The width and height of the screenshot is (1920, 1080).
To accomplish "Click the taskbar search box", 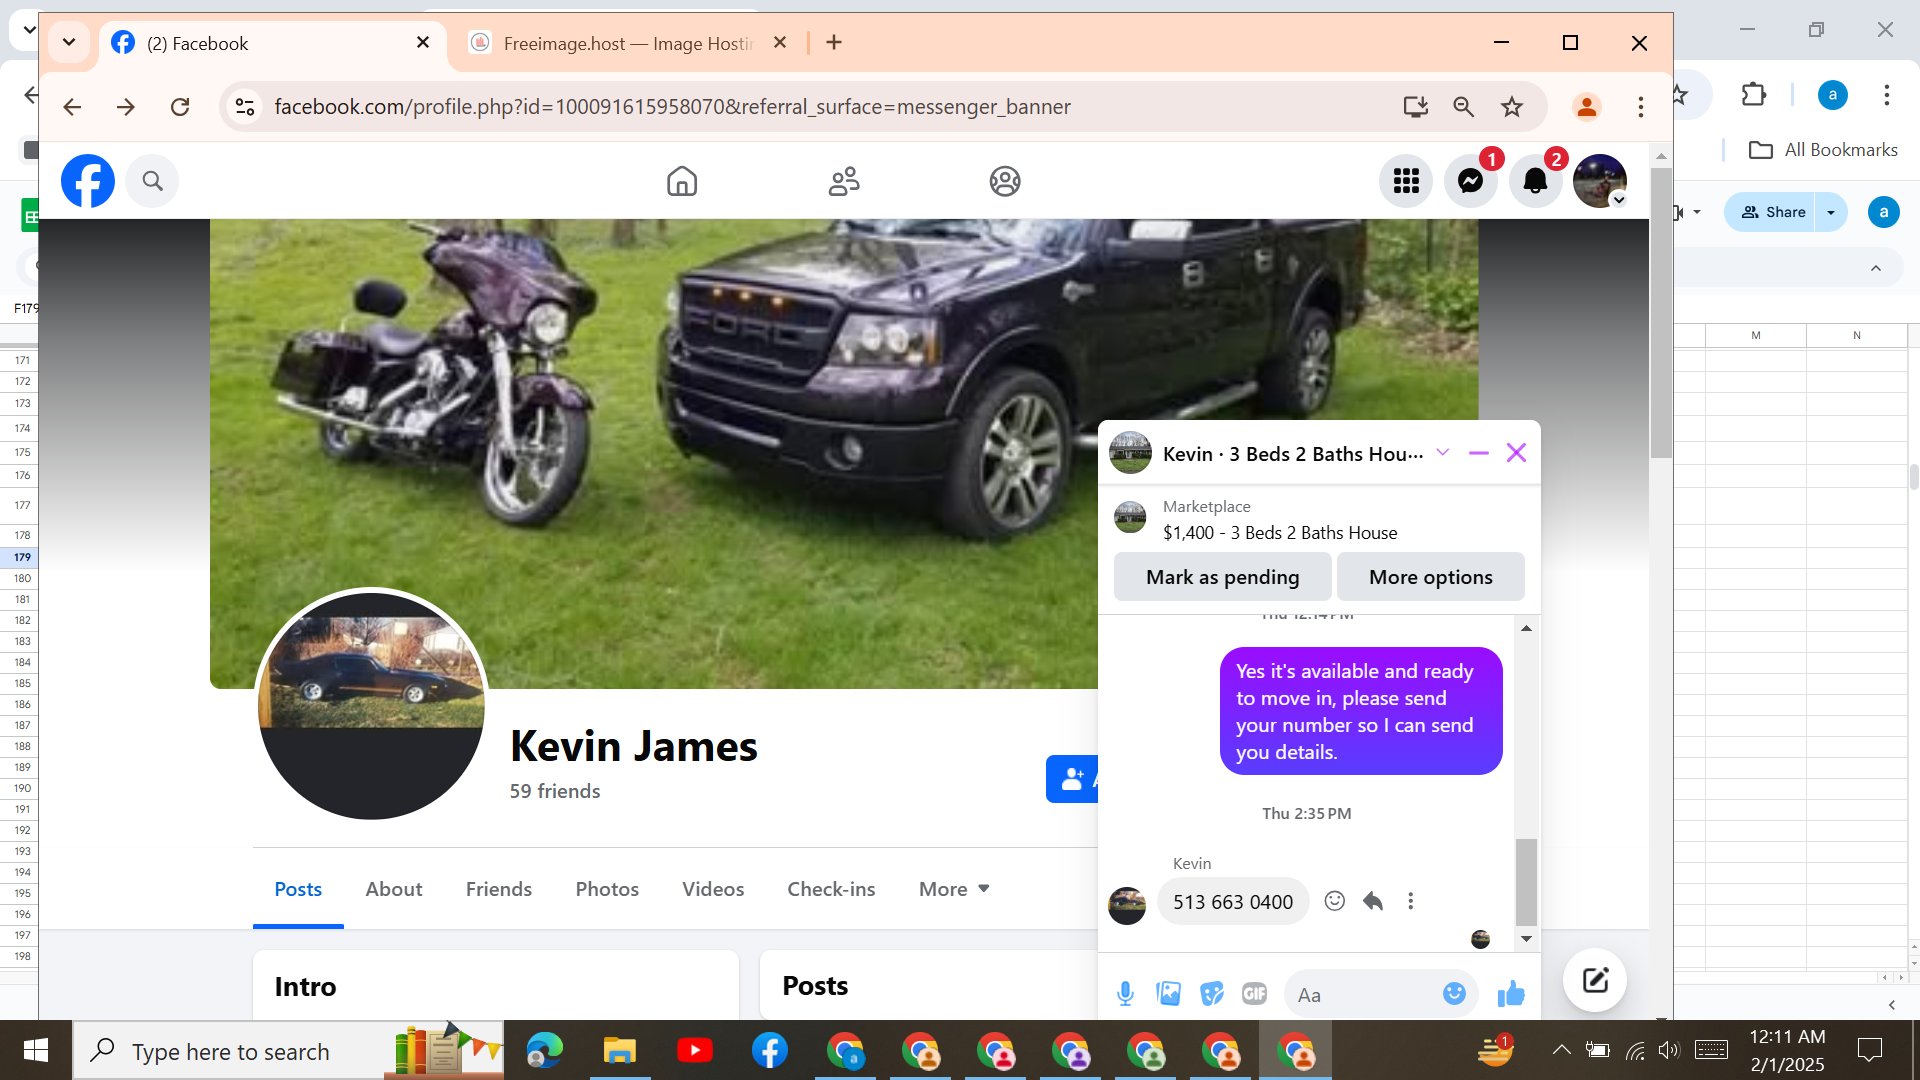I will click(288, 1050).
